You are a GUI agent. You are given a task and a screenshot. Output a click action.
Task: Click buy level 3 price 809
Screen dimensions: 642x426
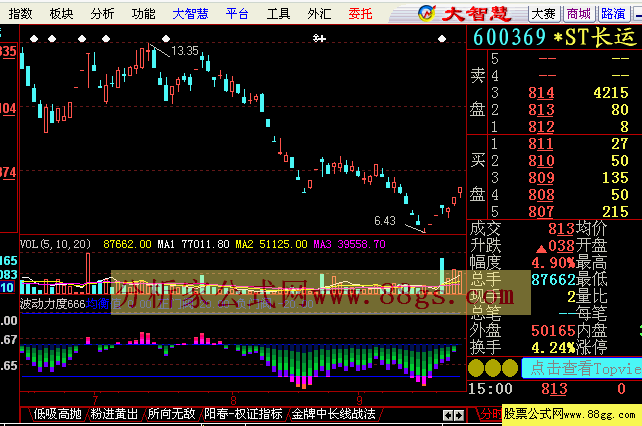pyautogui.click(x=541, y=178)
